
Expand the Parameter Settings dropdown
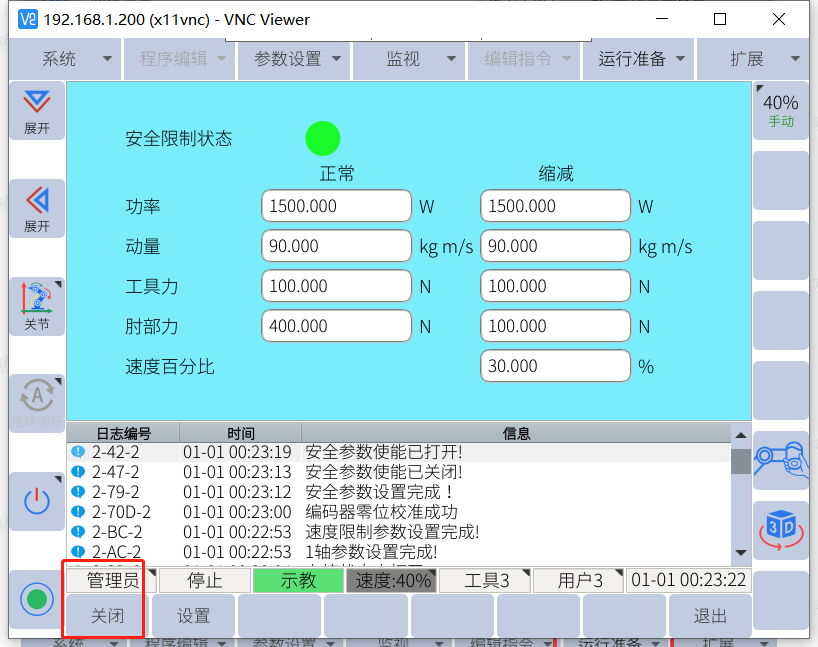pyautogui.click(x=298, y=59)
